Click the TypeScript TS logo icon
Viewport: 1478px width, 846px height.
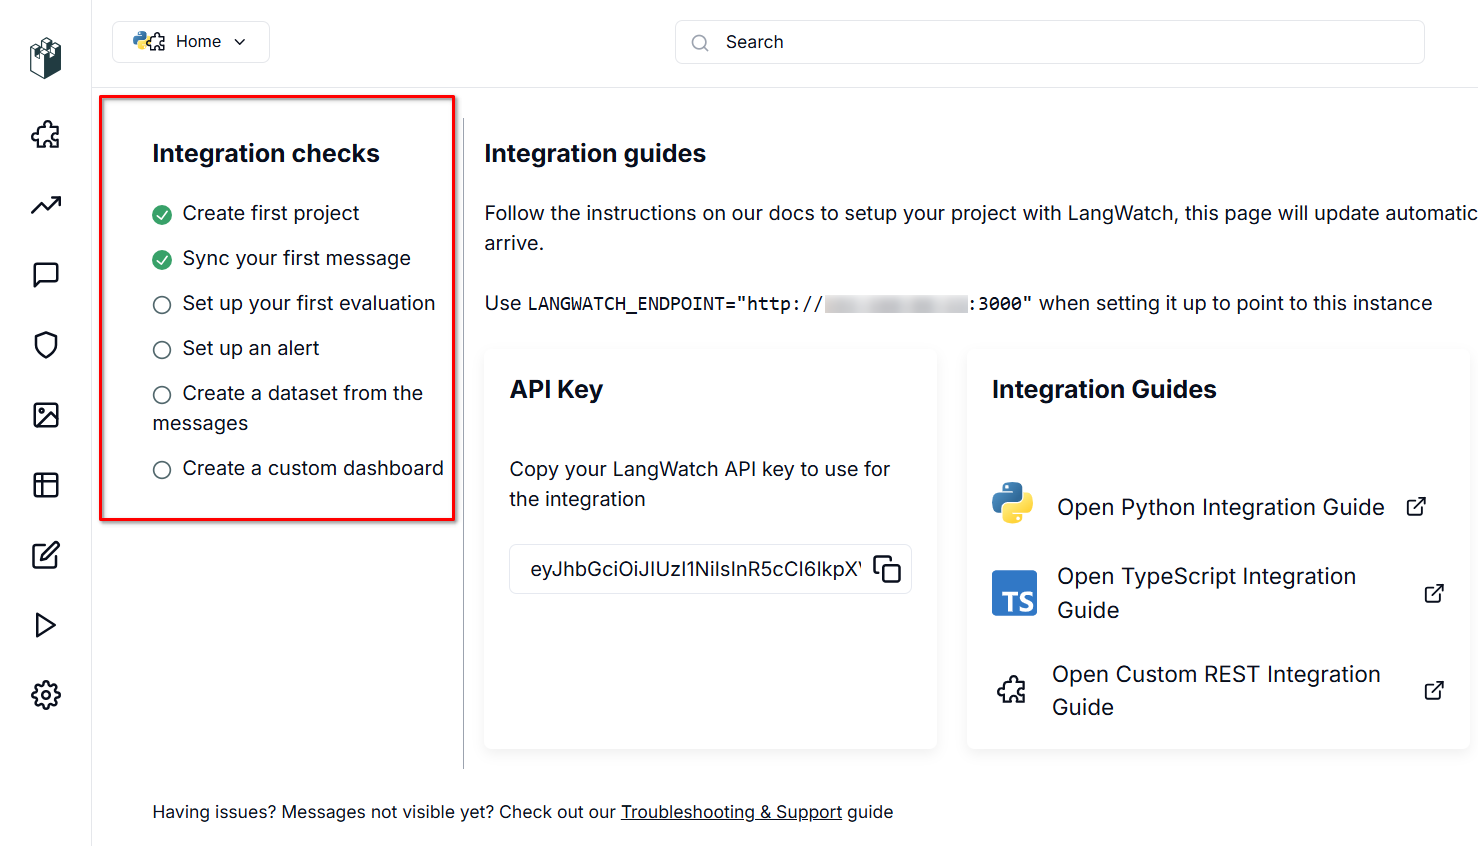point(1014,593)
